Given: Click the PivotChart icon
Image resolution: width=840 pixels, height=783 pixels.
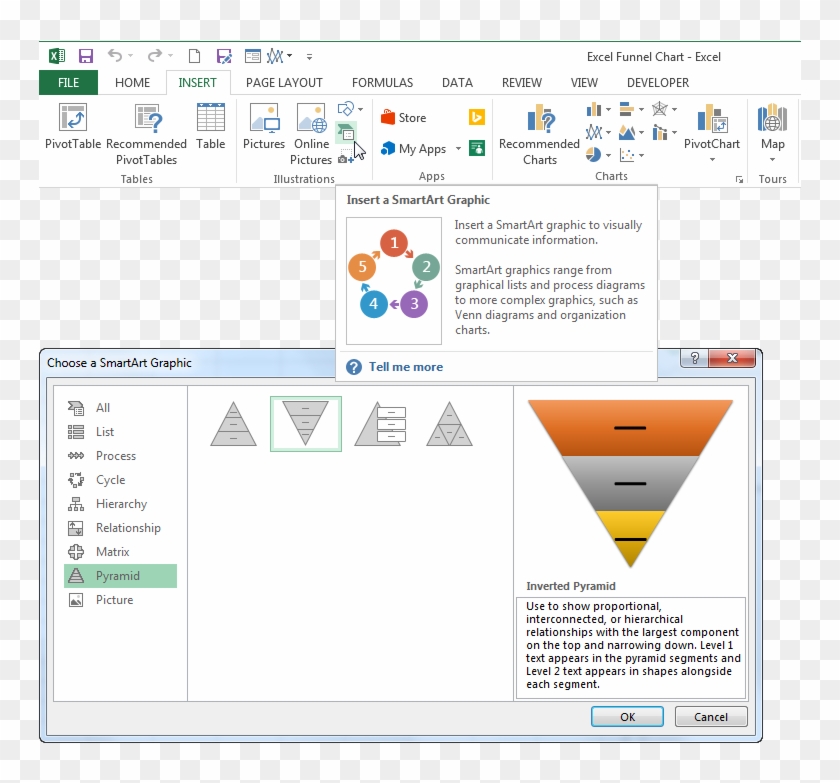Looking at the screenshot, I should [x=711, y=118].
